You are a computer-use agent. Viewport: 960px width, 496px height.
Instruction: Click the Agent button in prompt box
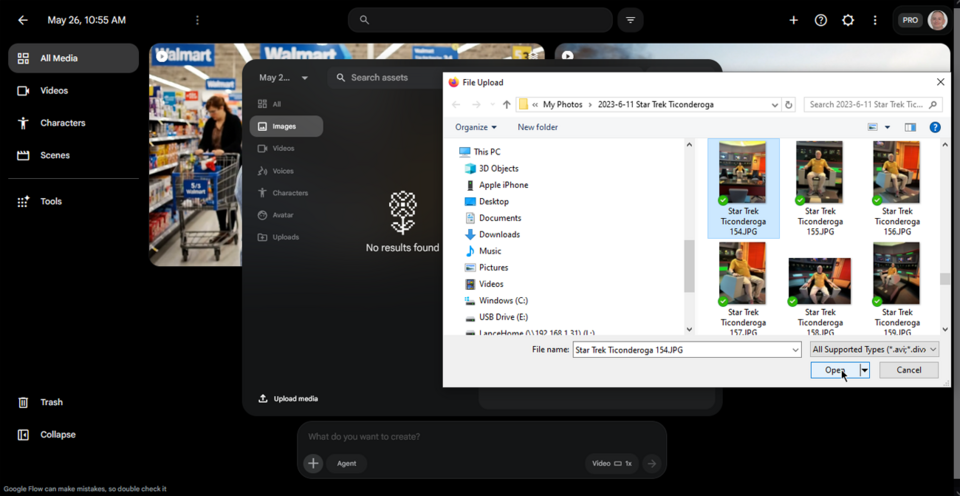(x=347, y=464)
